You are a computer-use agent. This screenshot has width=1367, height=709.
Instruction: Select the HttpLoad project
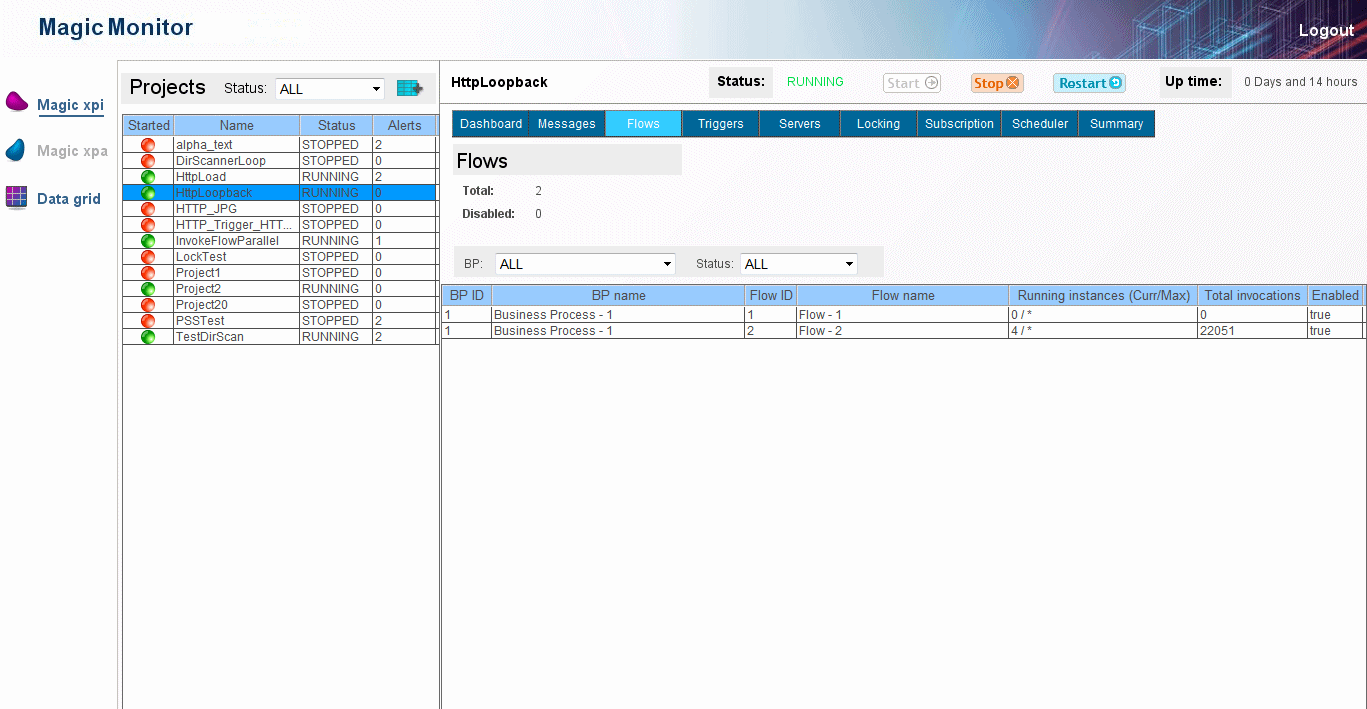coord(280,177)
